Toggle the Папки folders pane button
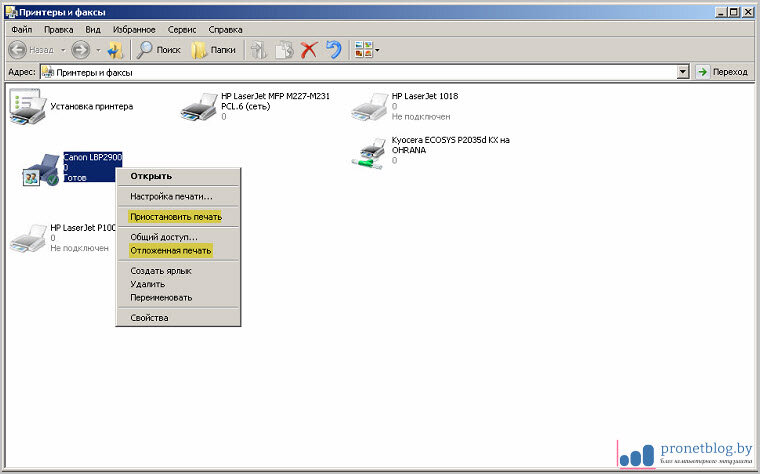 coord(213,49)
